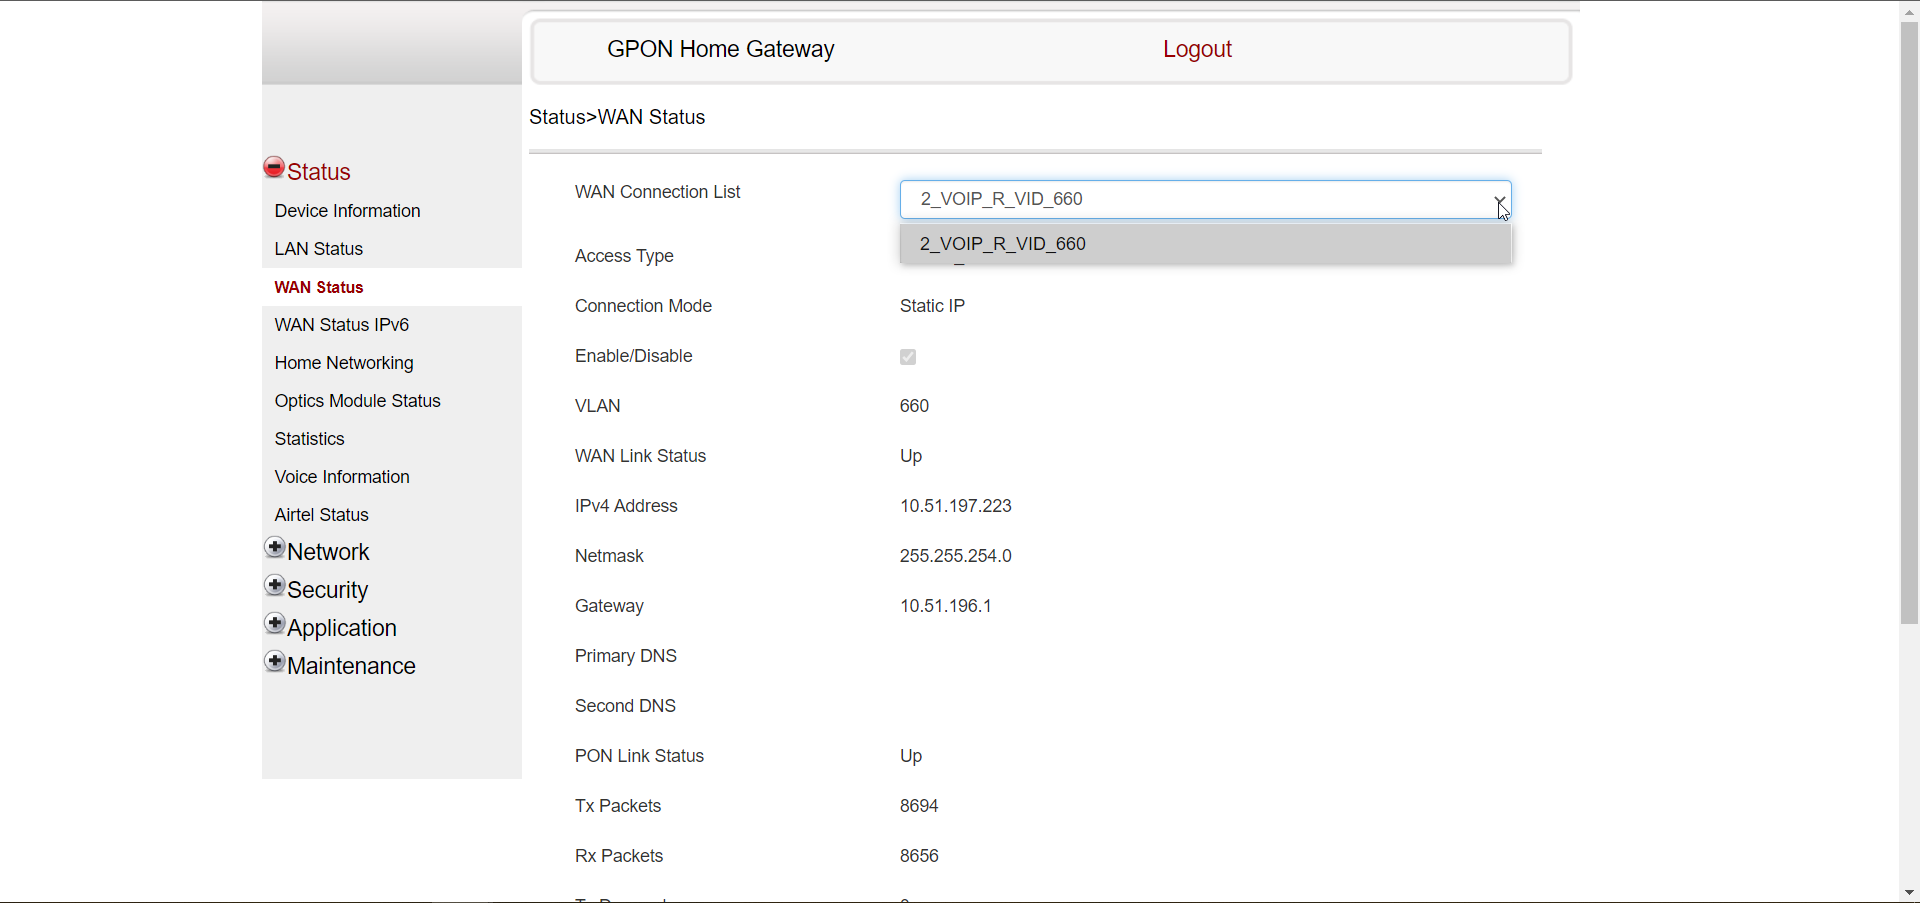Open Statistics page
The width and height of the screenshot is (1920, 903).
(x=309, y=439)
